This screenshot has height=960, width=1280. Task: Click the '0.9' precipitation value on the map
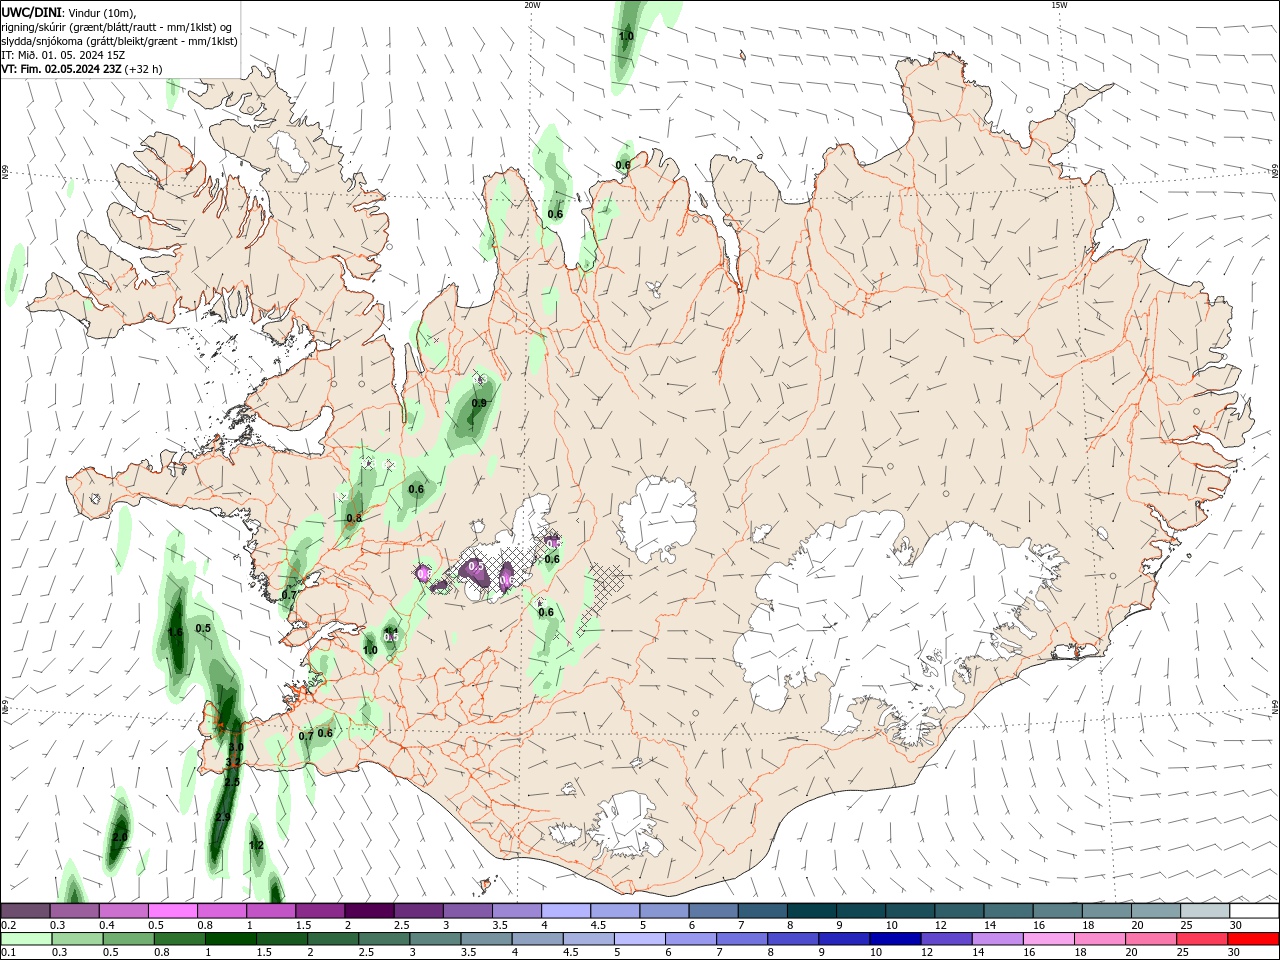click(479, 403)
